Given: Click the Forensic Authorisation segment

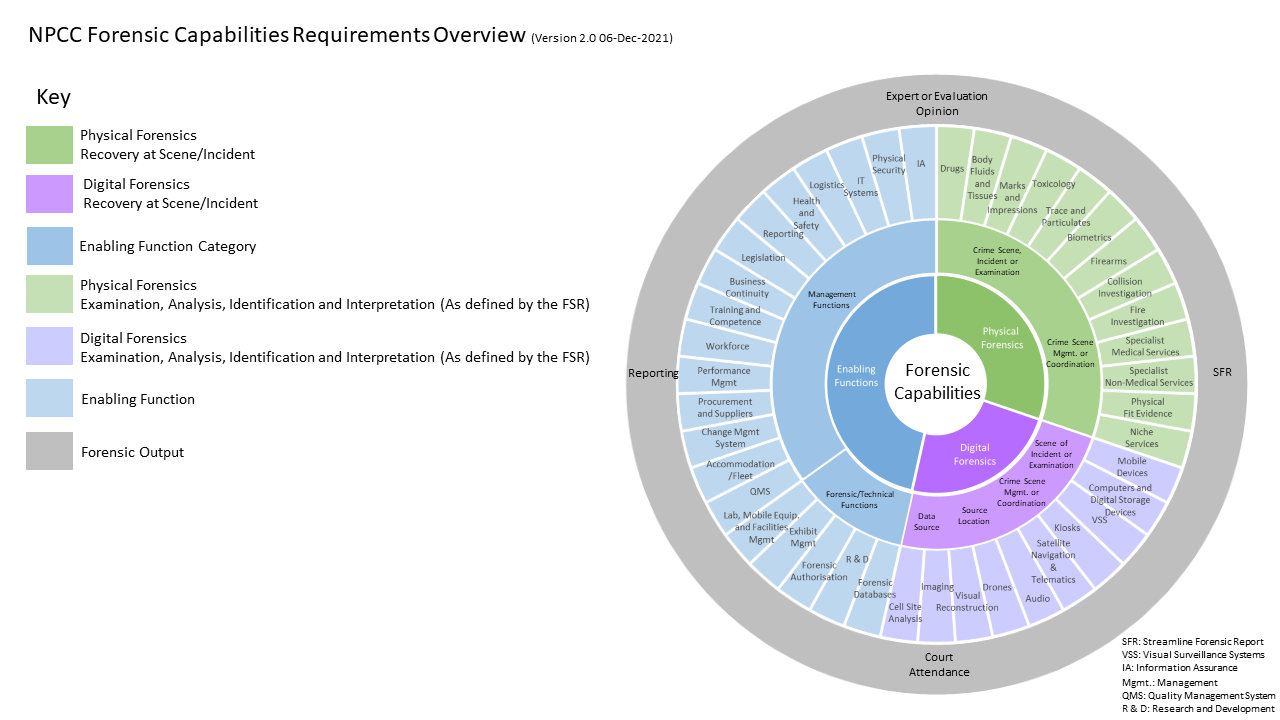Looking at the screenshot, I should coord(819,570).
